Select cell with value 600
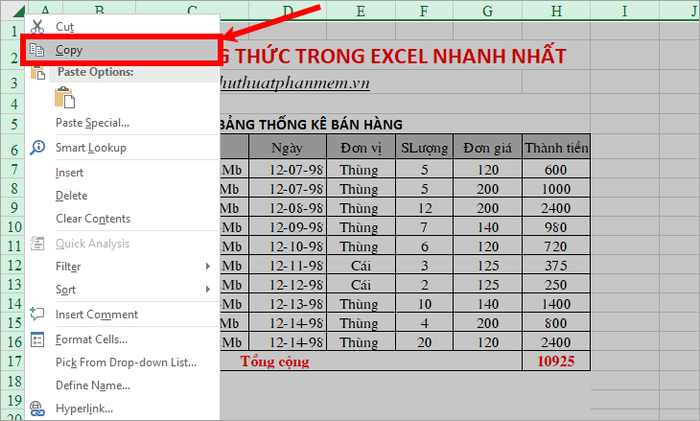This screenshot has height=421, width=700. tap(556, 170)
